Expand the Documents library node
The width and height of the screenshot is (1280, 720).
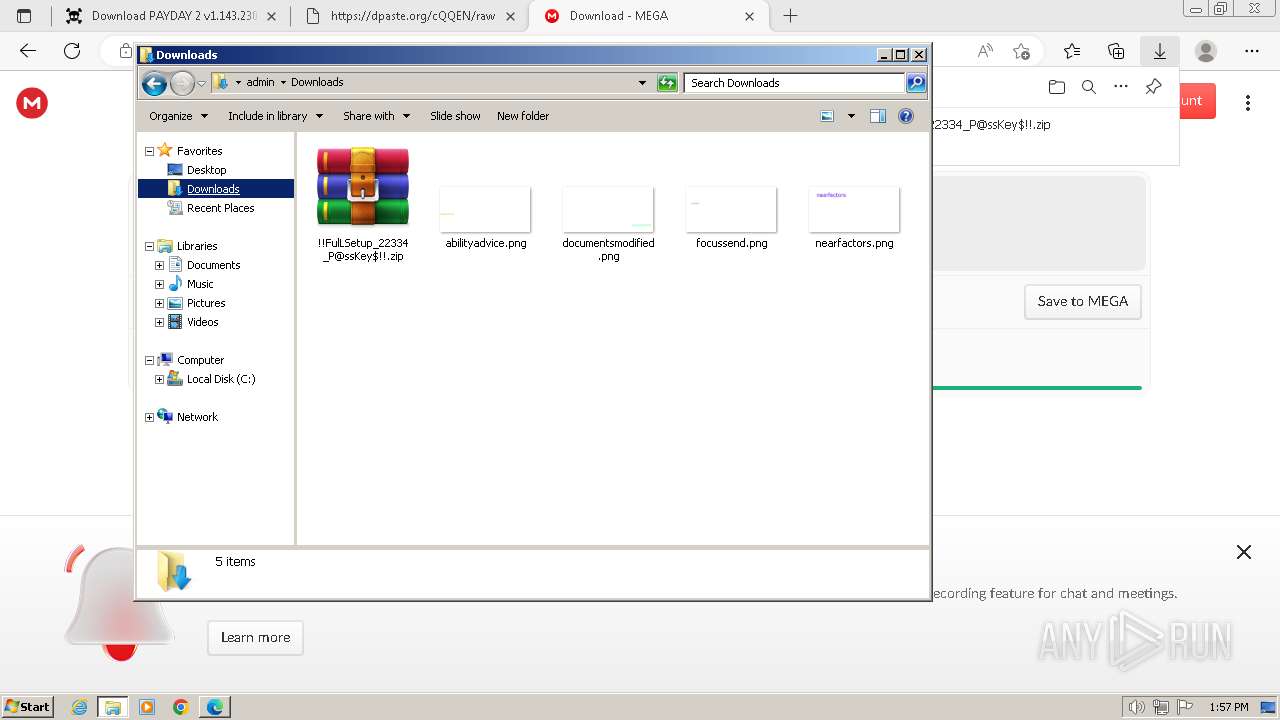[x=159, y=265]
